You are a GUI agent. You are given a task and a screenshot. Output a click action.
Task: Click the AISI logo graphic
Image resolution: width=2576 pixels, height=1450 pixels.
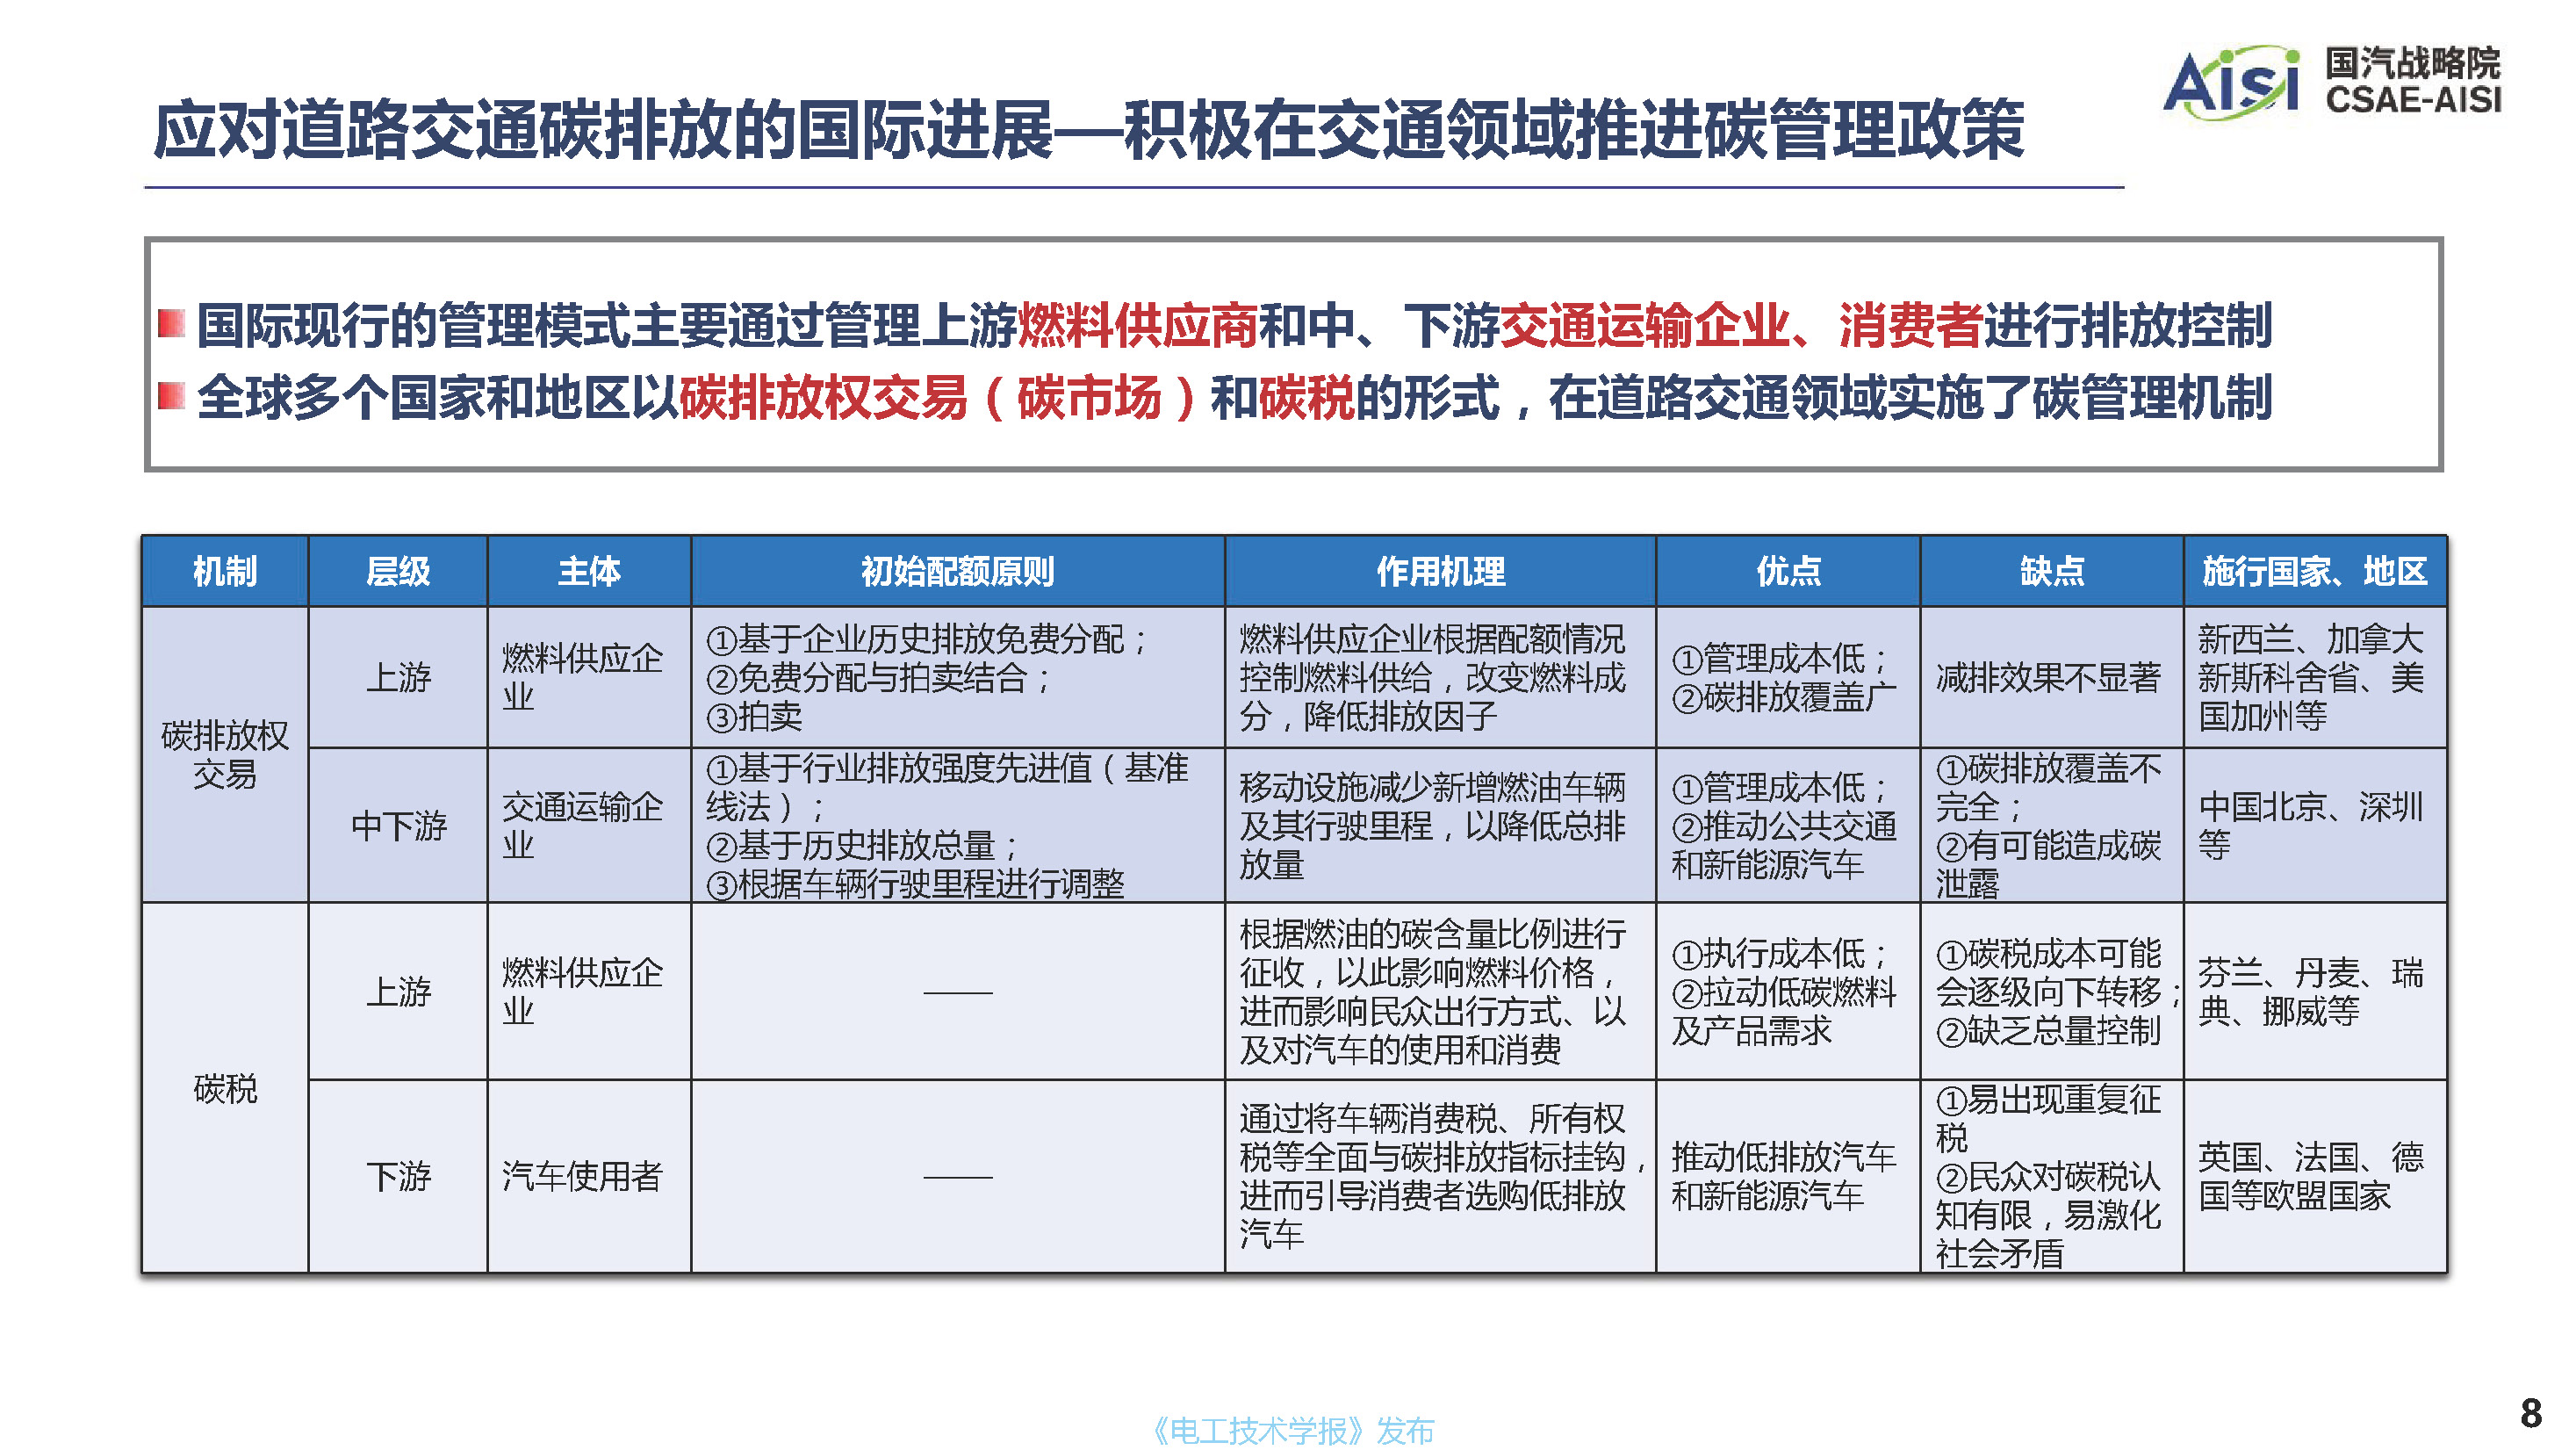tap(2232, 82)
